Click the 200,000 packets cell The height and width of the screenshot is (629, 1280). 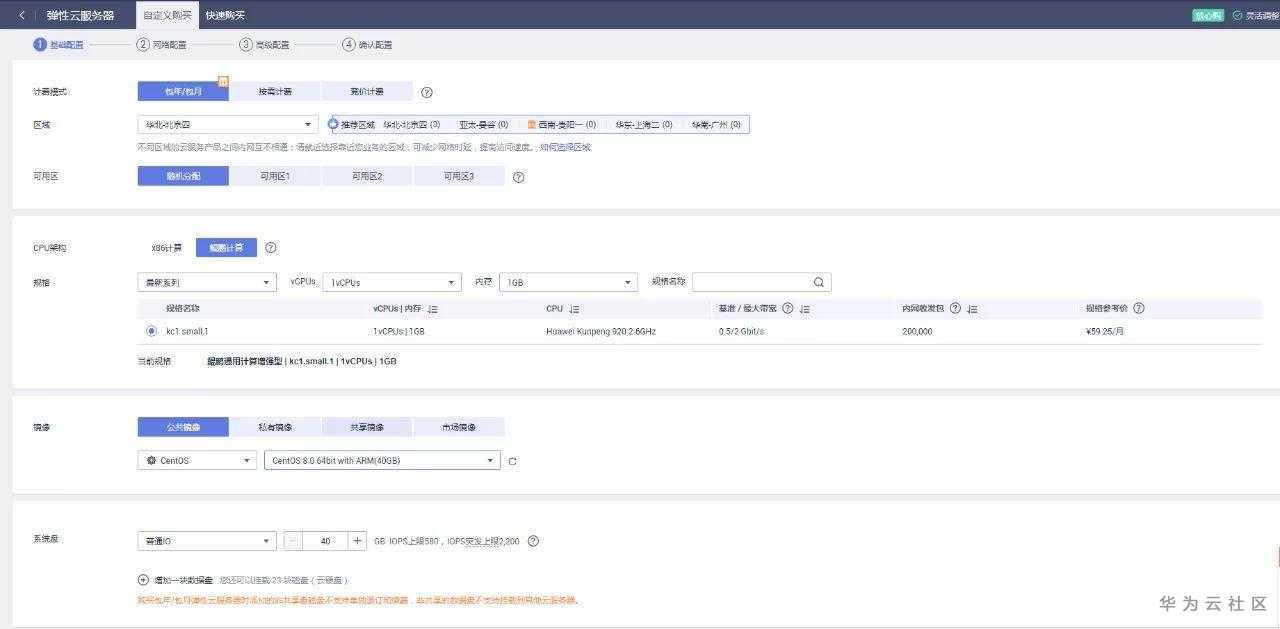[x=917, y=331]
